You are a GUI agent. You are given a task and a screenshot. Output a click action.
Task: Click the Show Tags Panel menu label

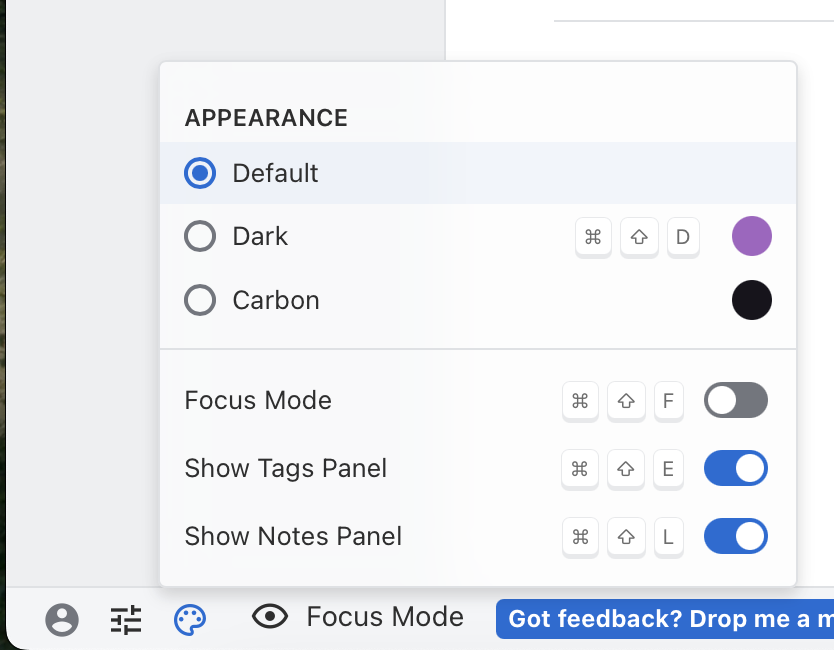286,468
